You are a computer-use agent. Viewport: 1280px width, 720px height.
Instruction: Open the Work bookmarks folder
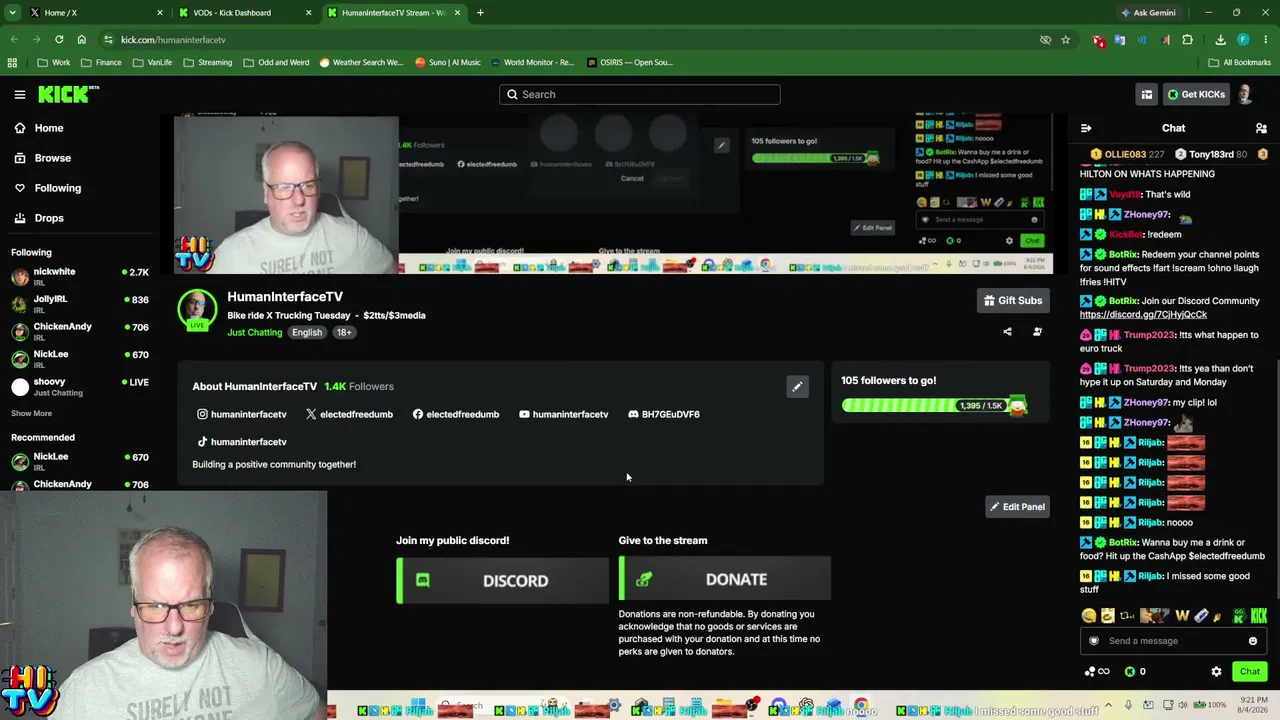tap(54, 63)
